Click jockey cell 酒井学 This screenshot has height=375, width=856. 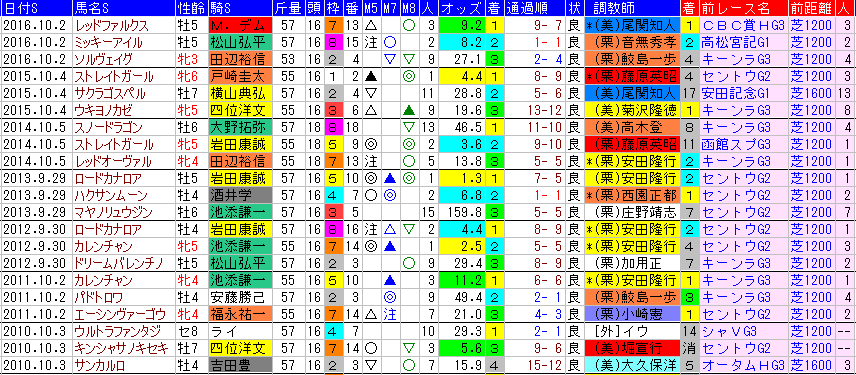[240, 195]
